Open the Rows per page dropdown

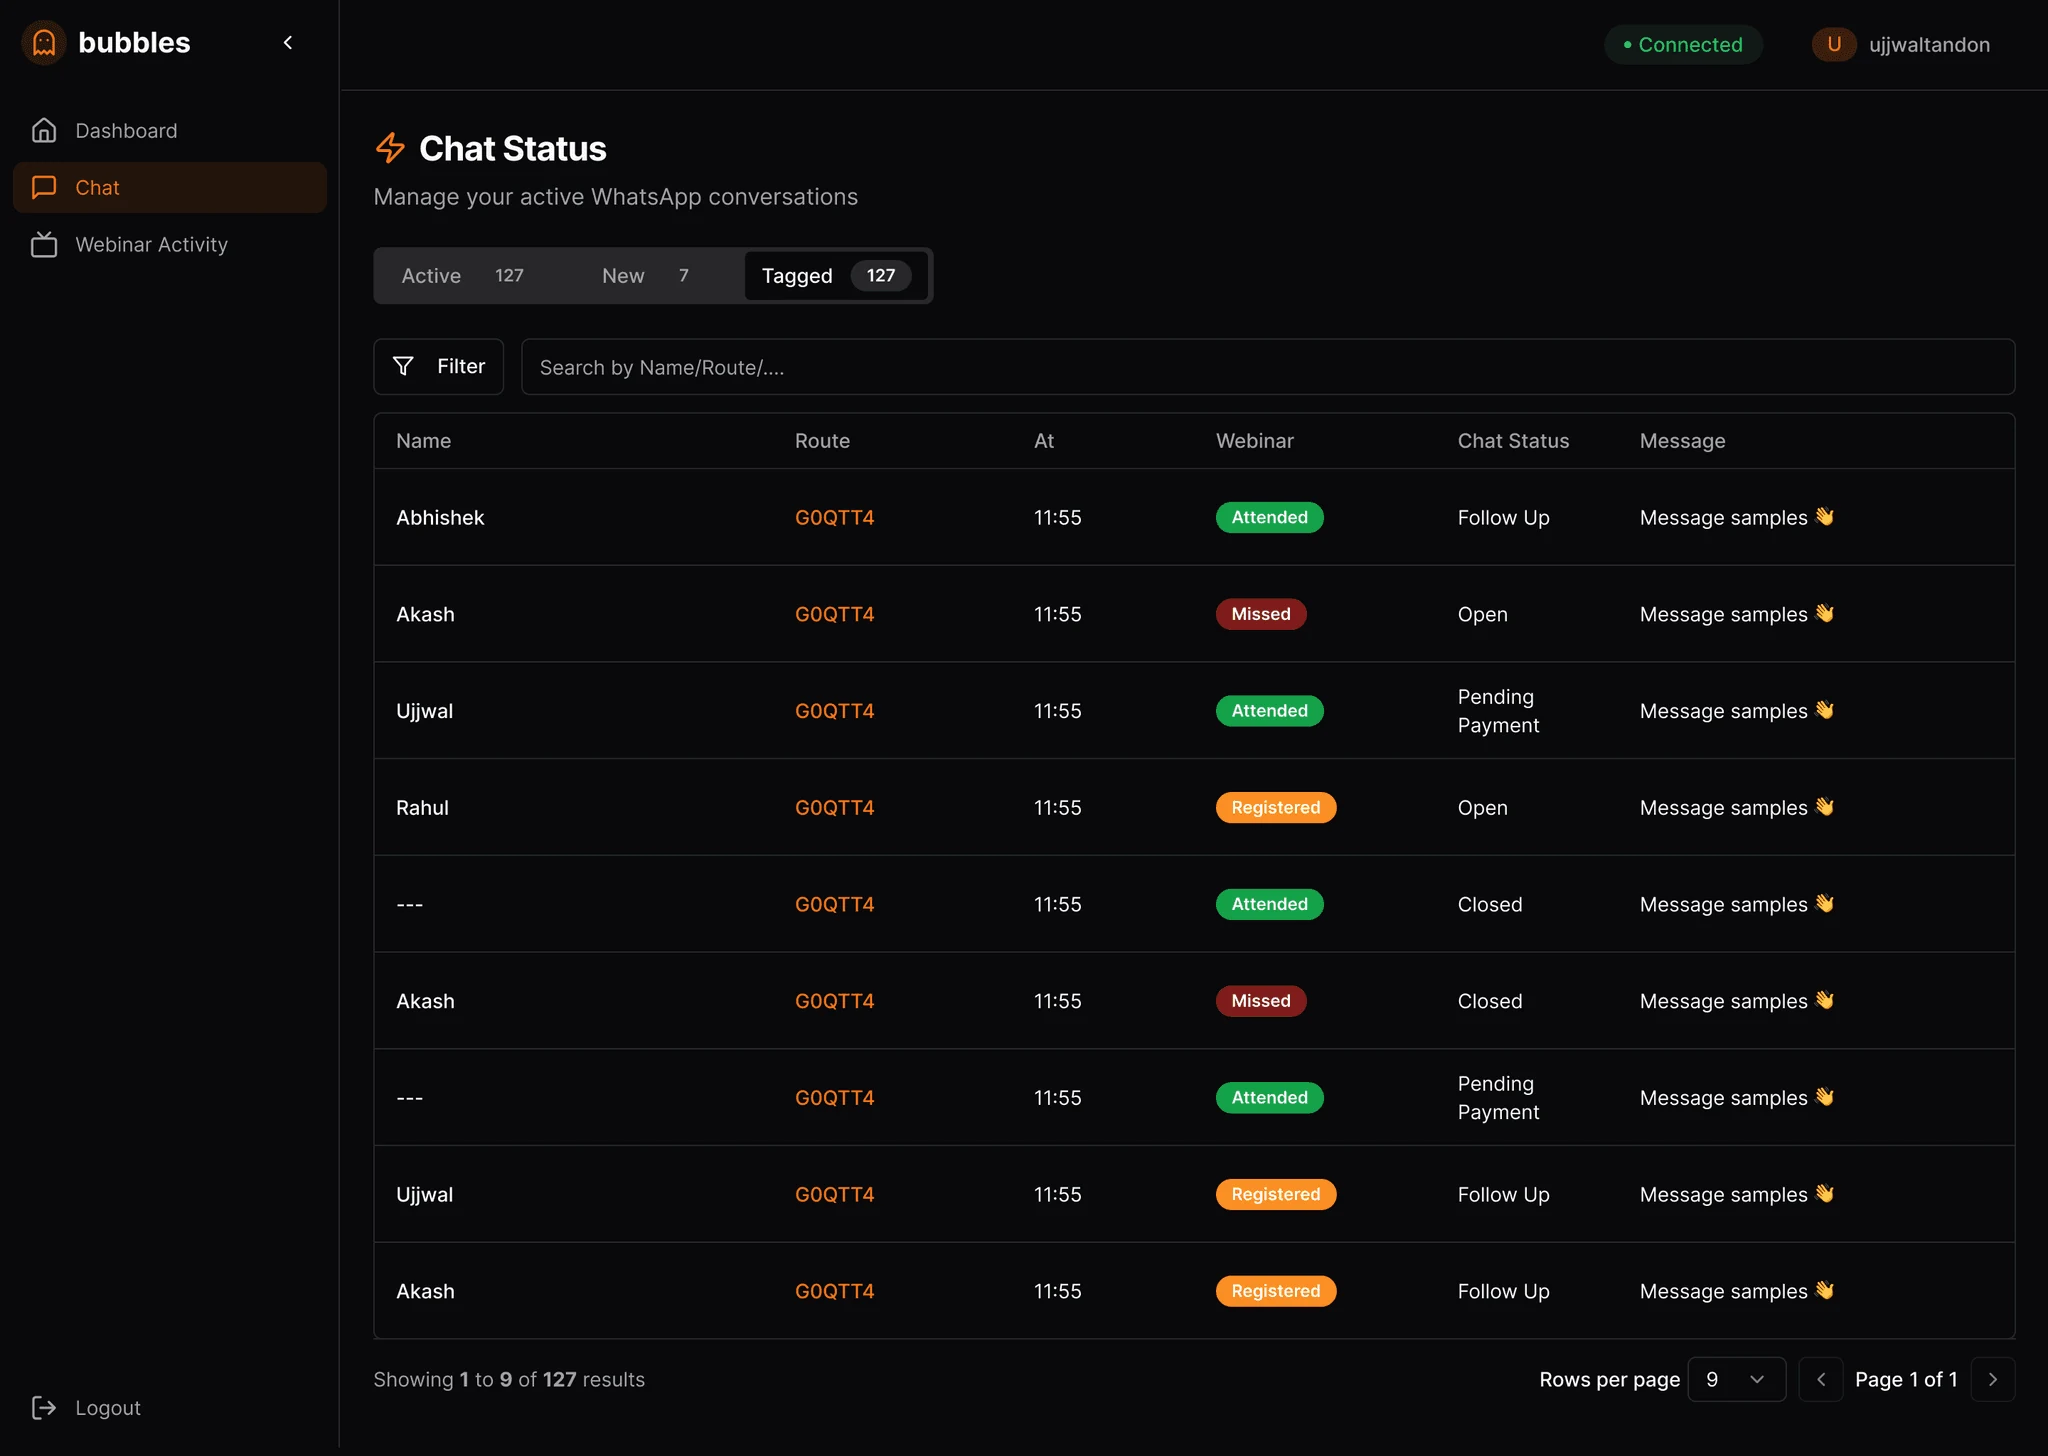click(1736, 1380)
